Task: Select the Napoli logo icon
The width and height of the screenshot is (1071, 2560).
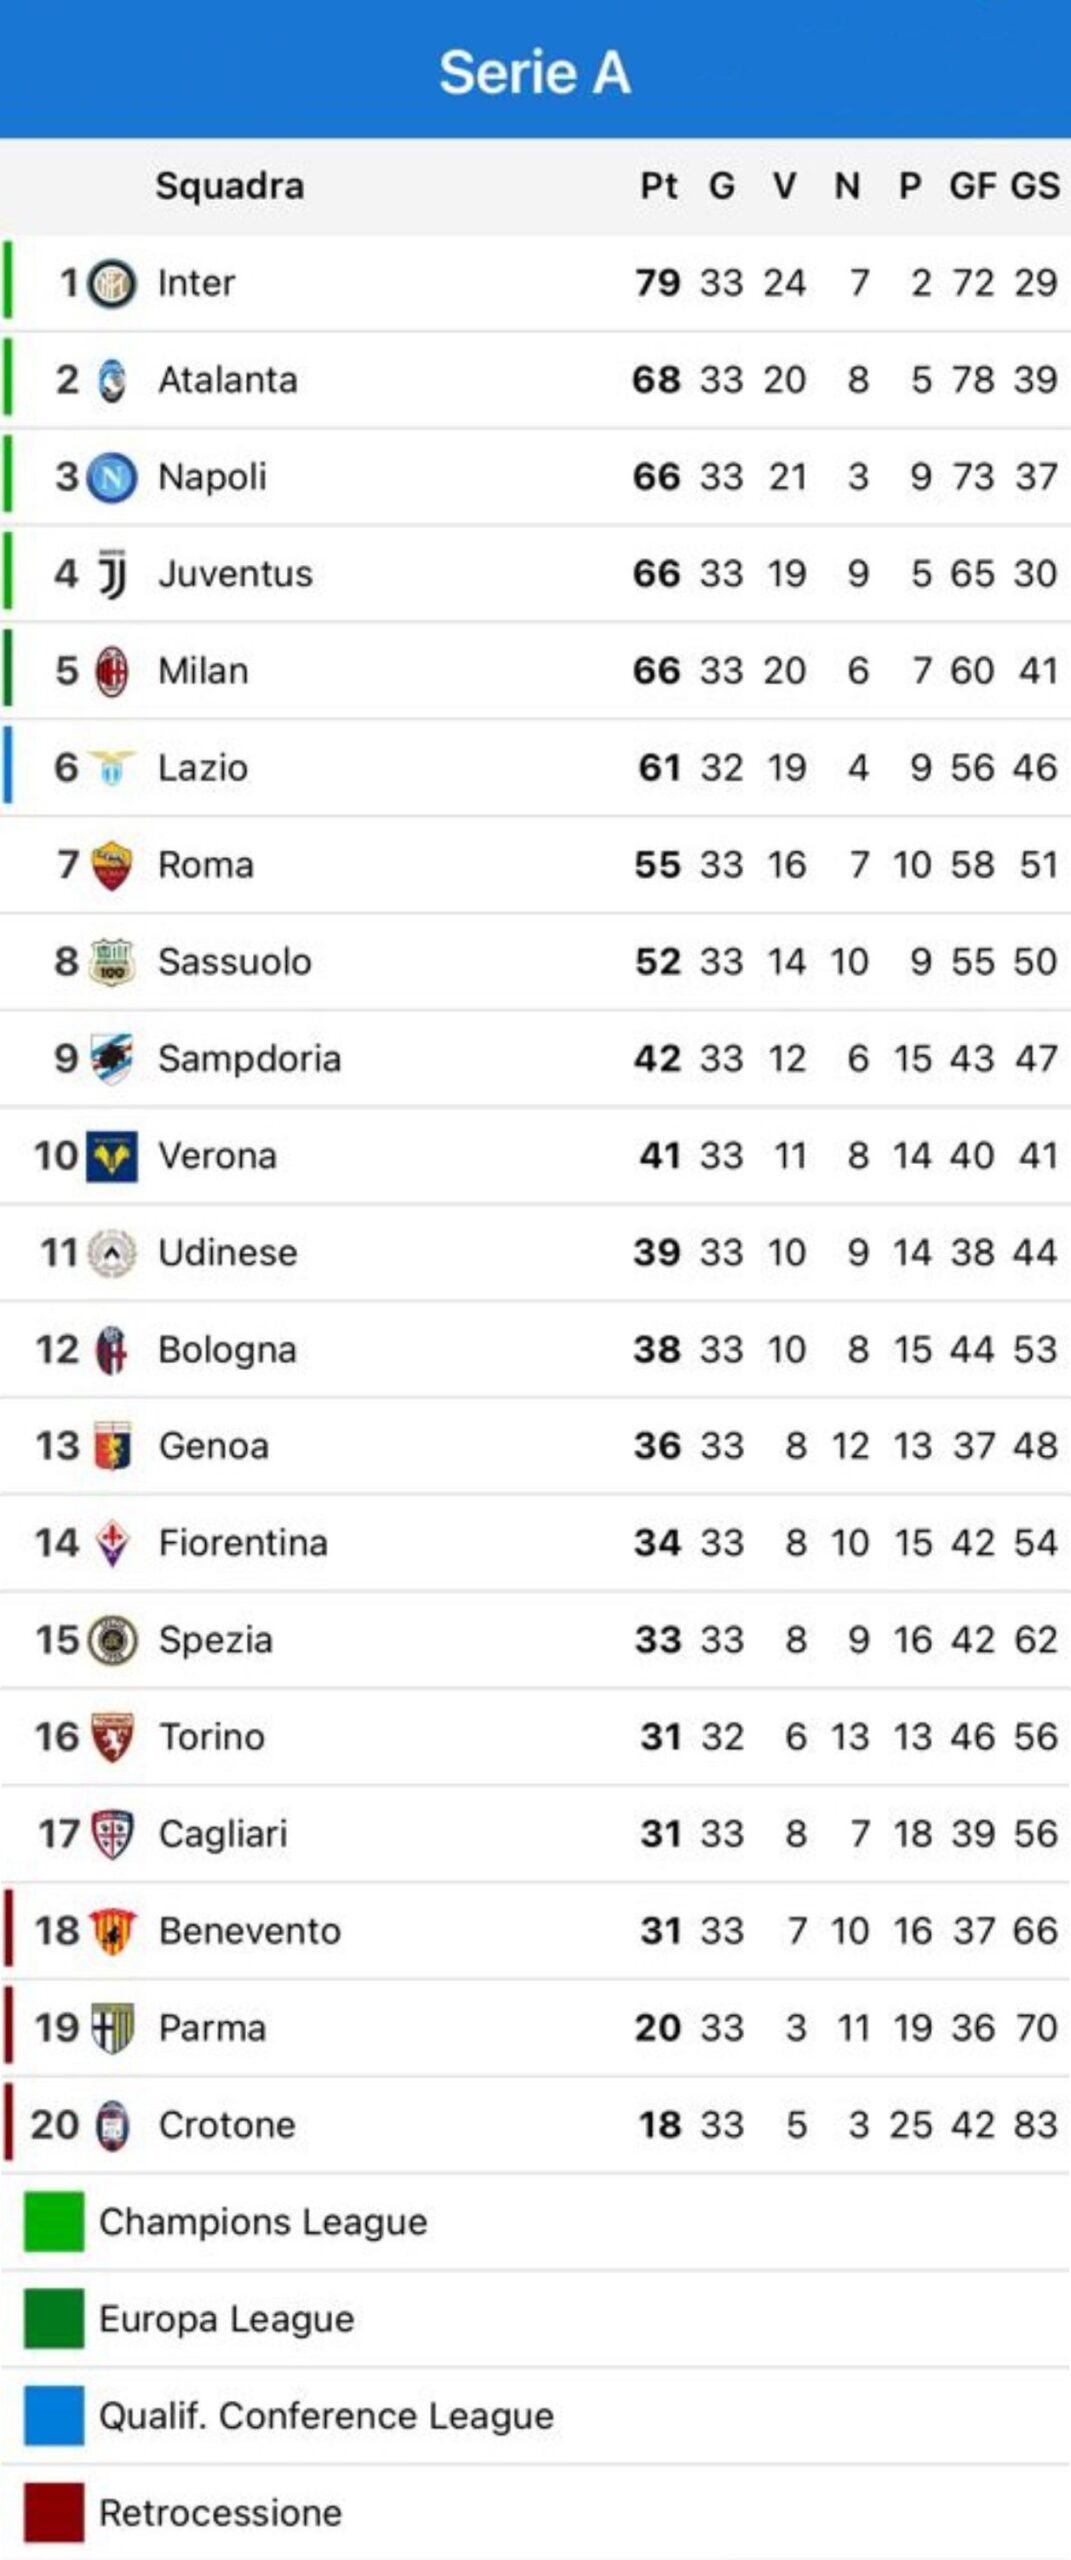Action: tap(112, 477)
